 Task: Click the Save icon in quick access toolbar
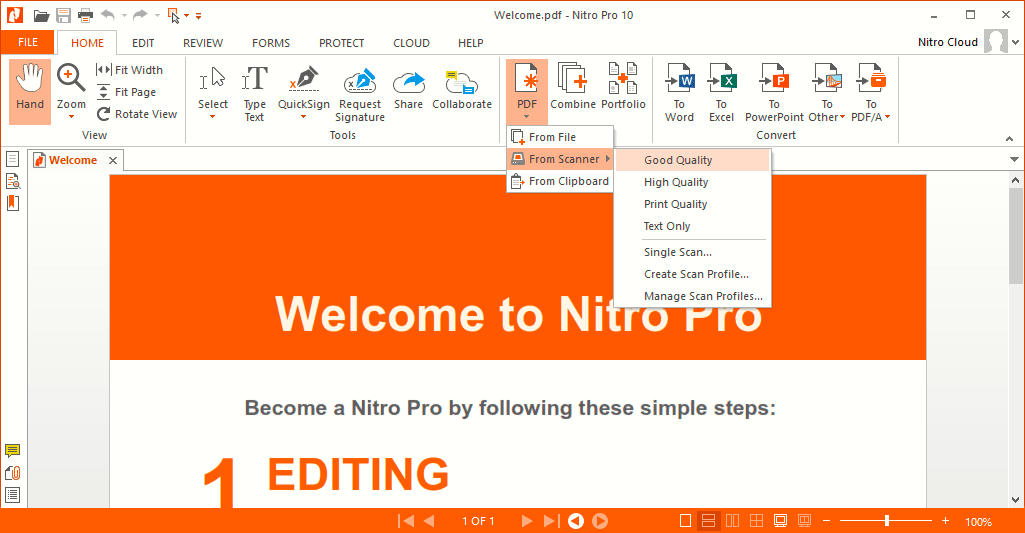(63, 15)
